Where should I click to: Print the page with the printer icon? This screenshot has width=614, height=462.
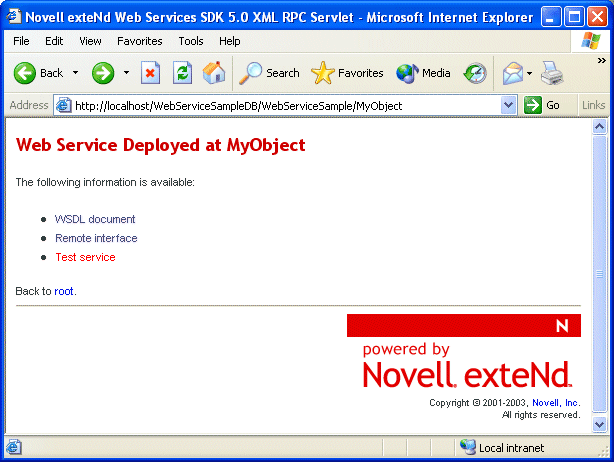coord(552,73)
